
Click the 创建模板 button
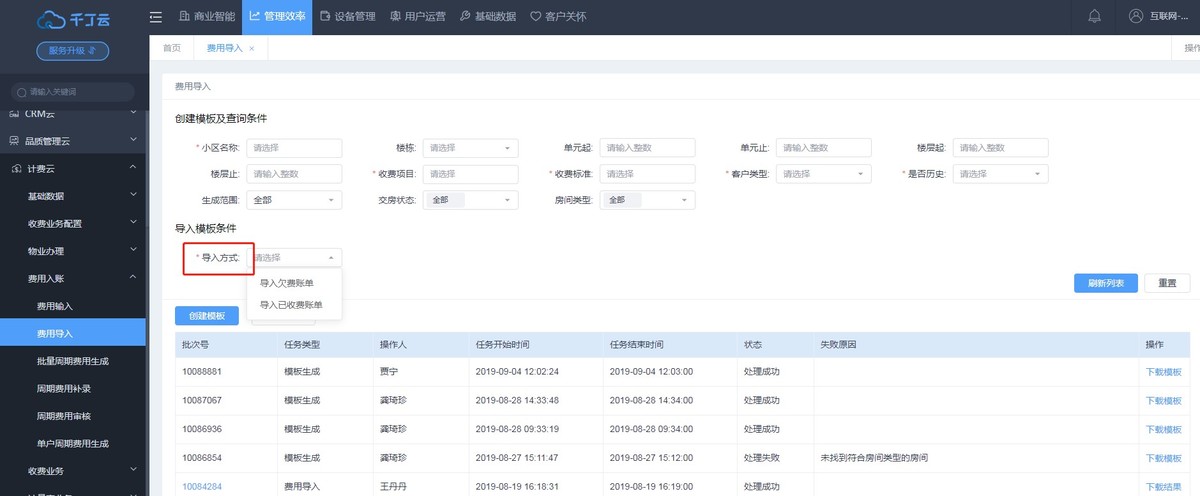(x=207, y=316)
